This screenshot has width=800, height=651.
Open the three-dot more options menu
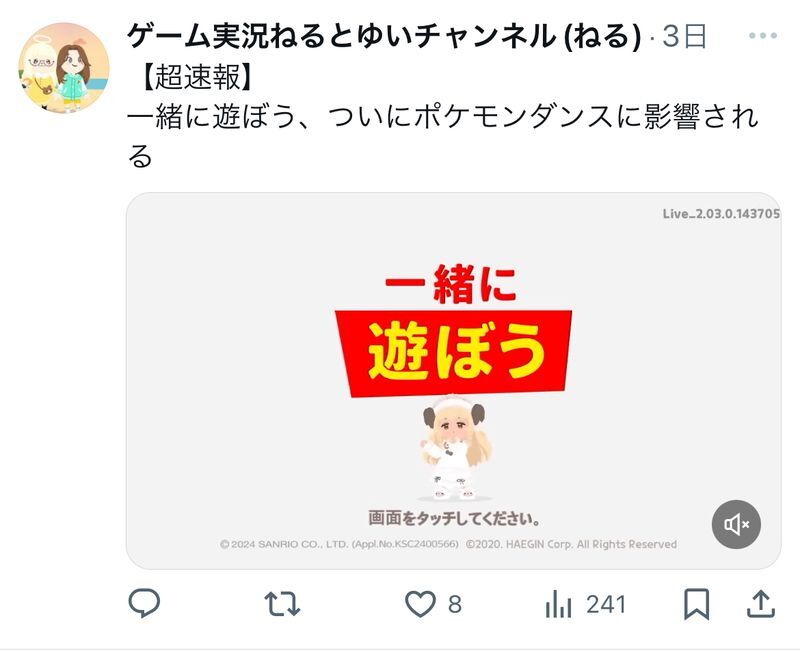[x=763, y=36]
